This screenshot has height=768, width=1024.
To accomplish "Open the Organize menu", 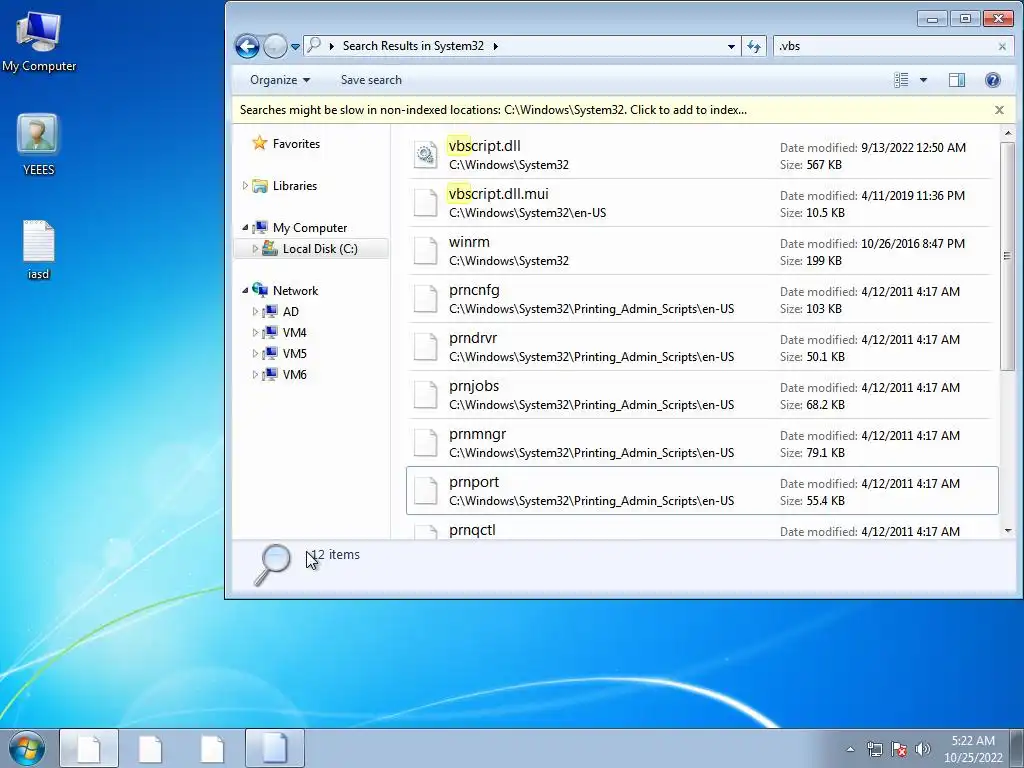I will click(x=280, y=80).
